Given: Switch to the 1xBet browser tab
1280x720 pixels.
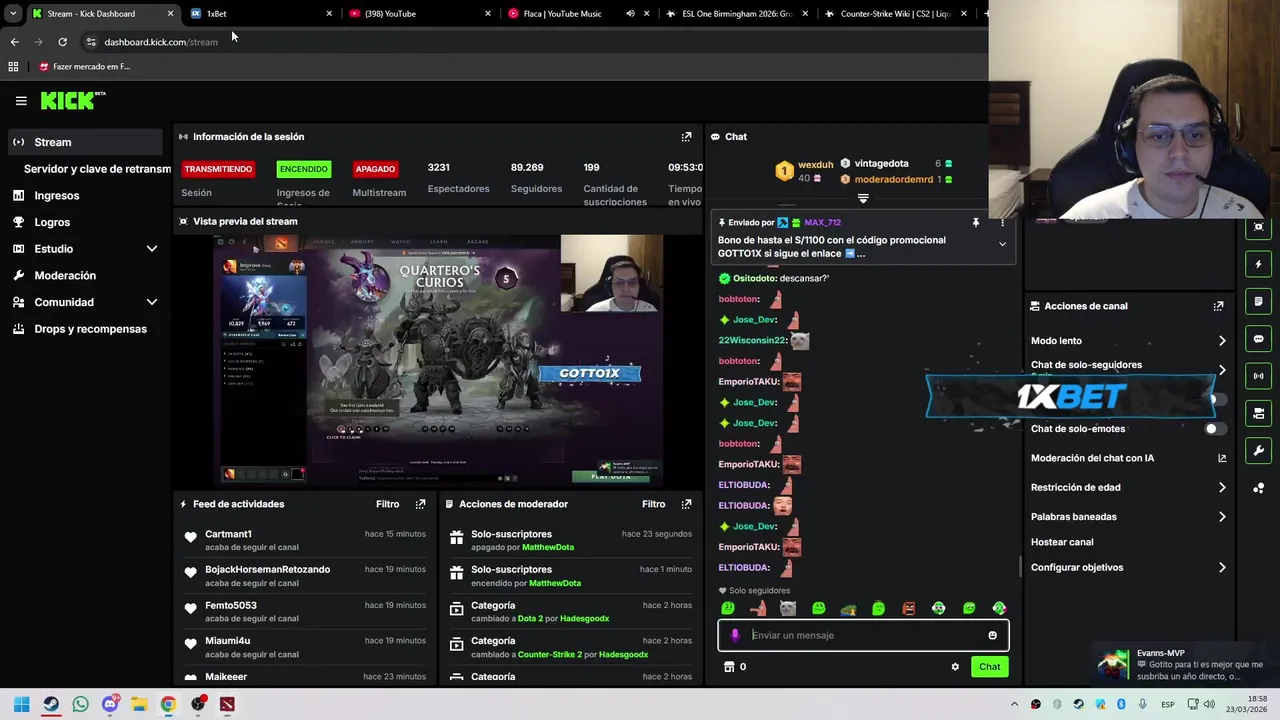Looking at the screenshot, I should (x=260, y=14).
